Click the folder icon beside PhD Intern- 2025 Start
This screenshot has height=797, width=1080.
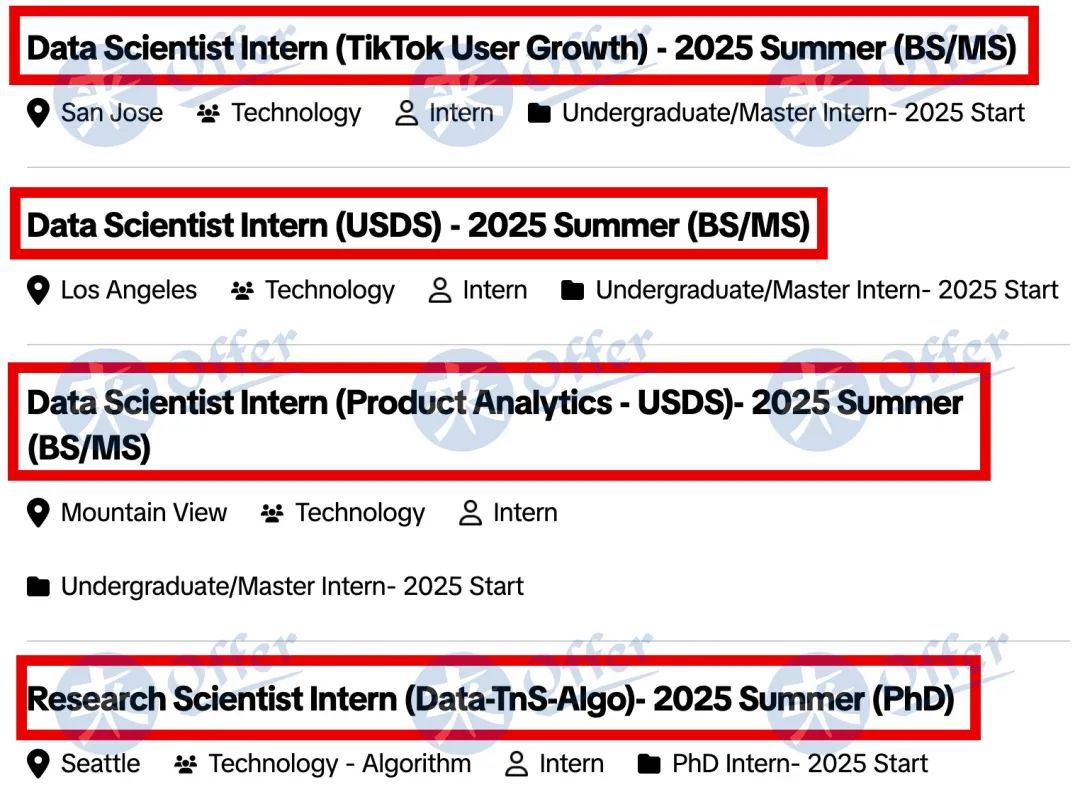649,764
